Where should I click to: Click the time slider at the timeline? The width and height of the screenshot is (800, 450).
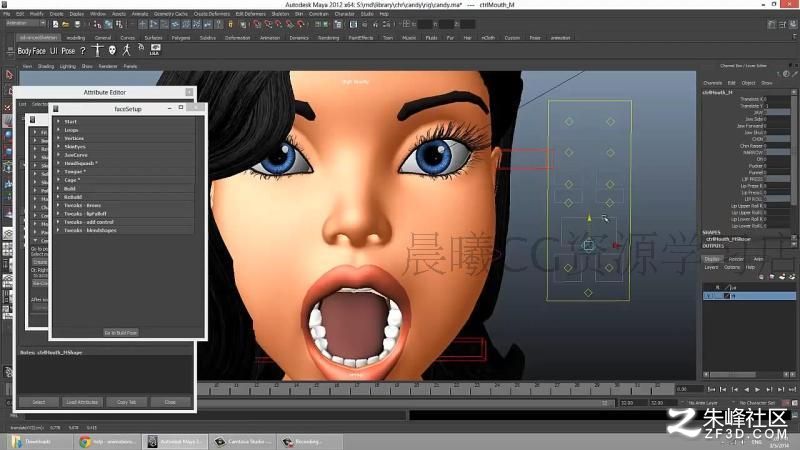[x=436, y=390]
